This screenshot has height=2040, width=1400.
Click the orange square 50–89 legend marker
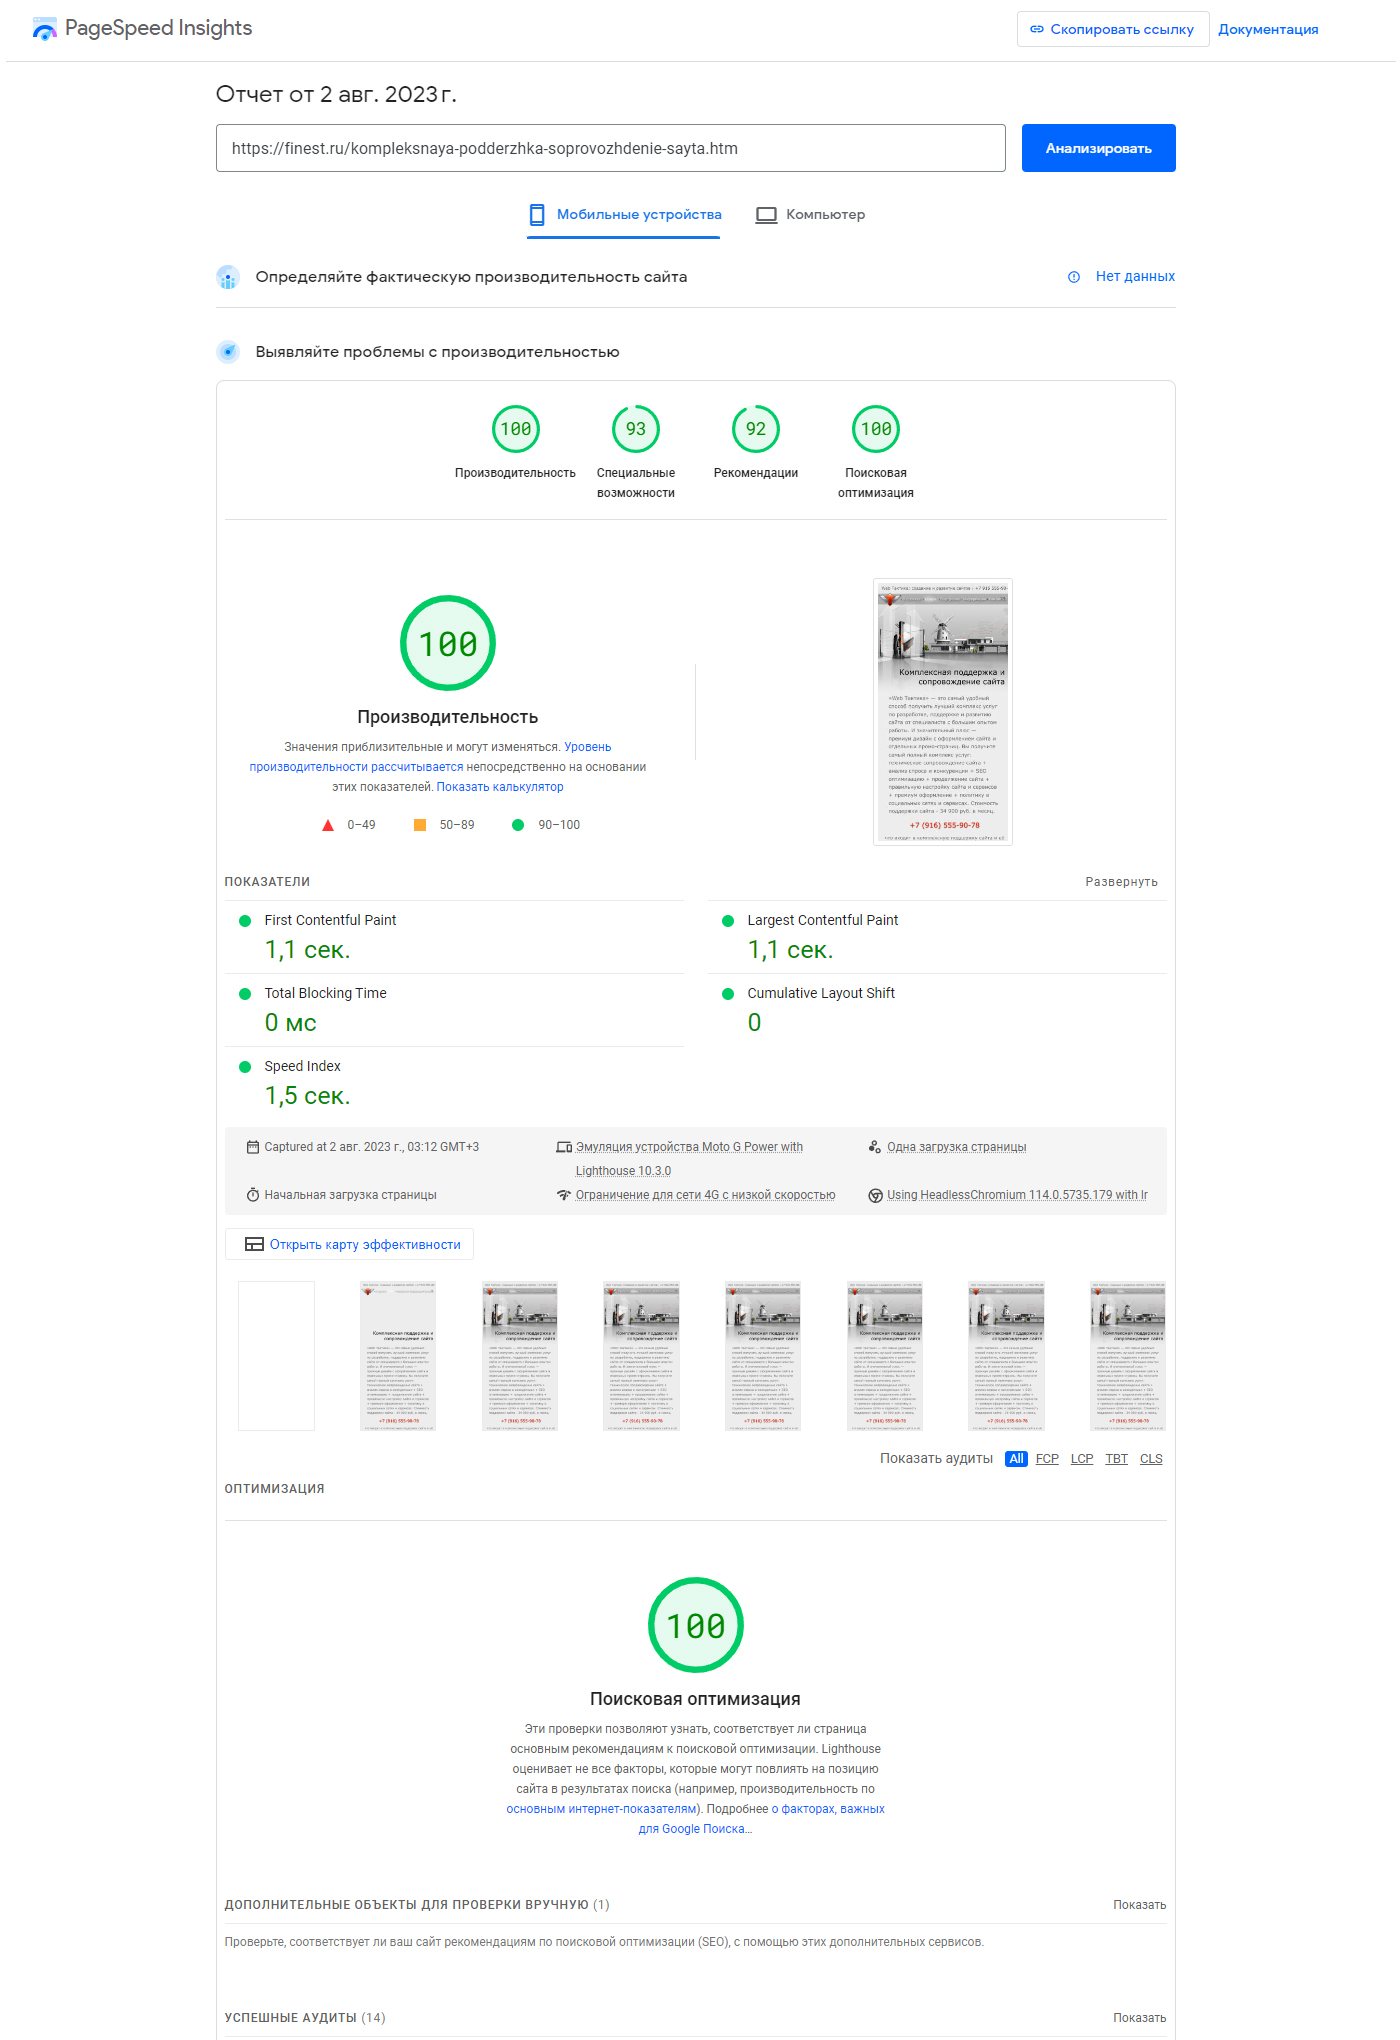(420, 825)
